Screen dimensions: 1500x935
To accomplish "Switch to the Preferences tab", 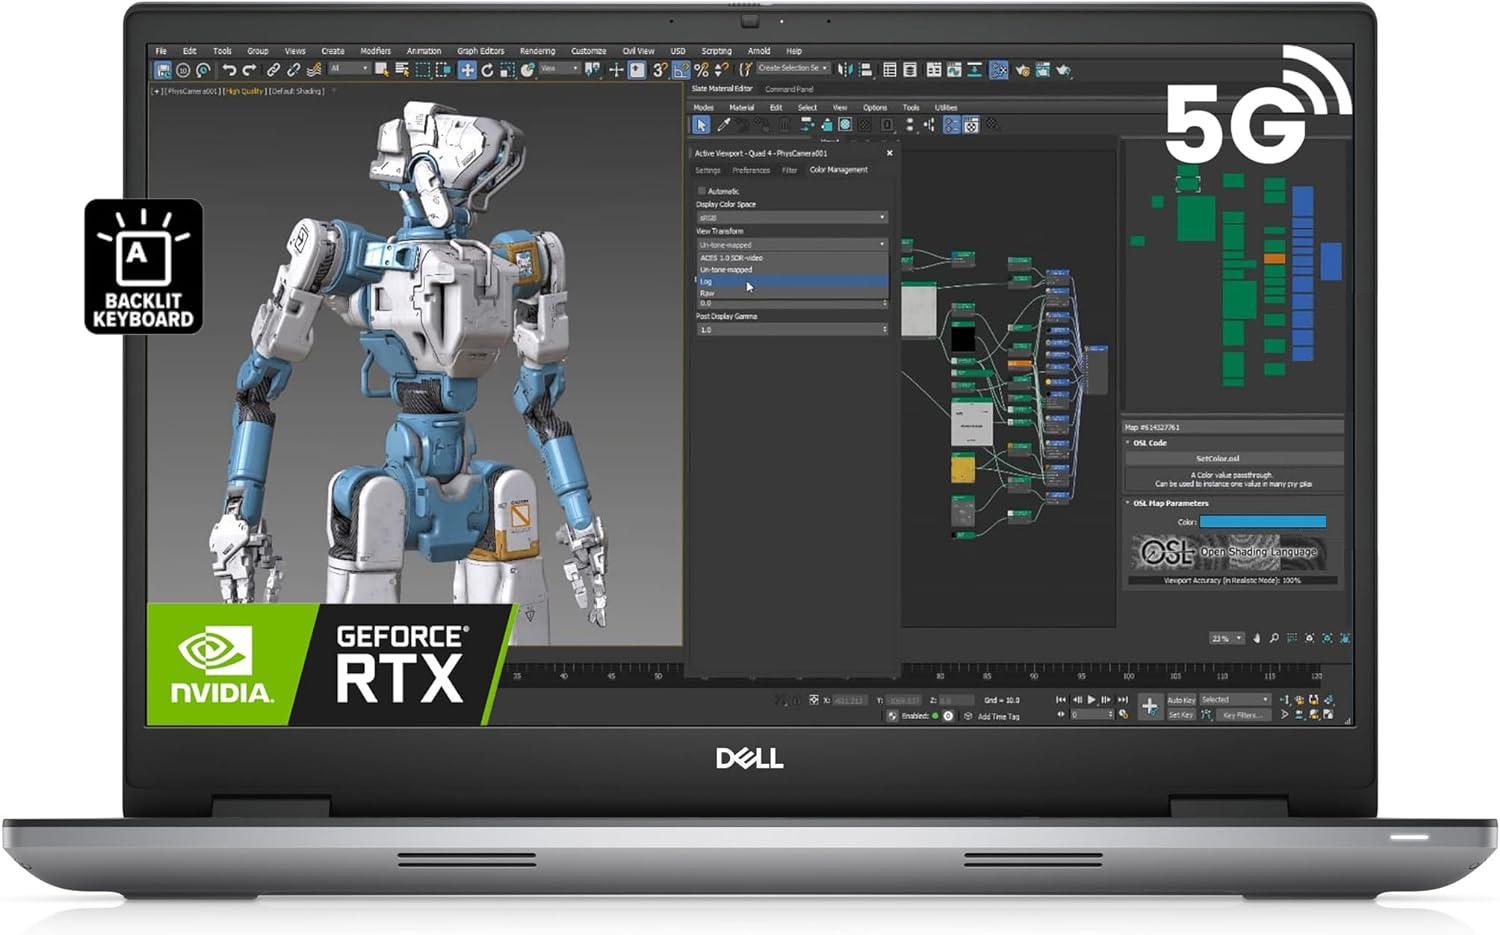I will coord(750,170).
